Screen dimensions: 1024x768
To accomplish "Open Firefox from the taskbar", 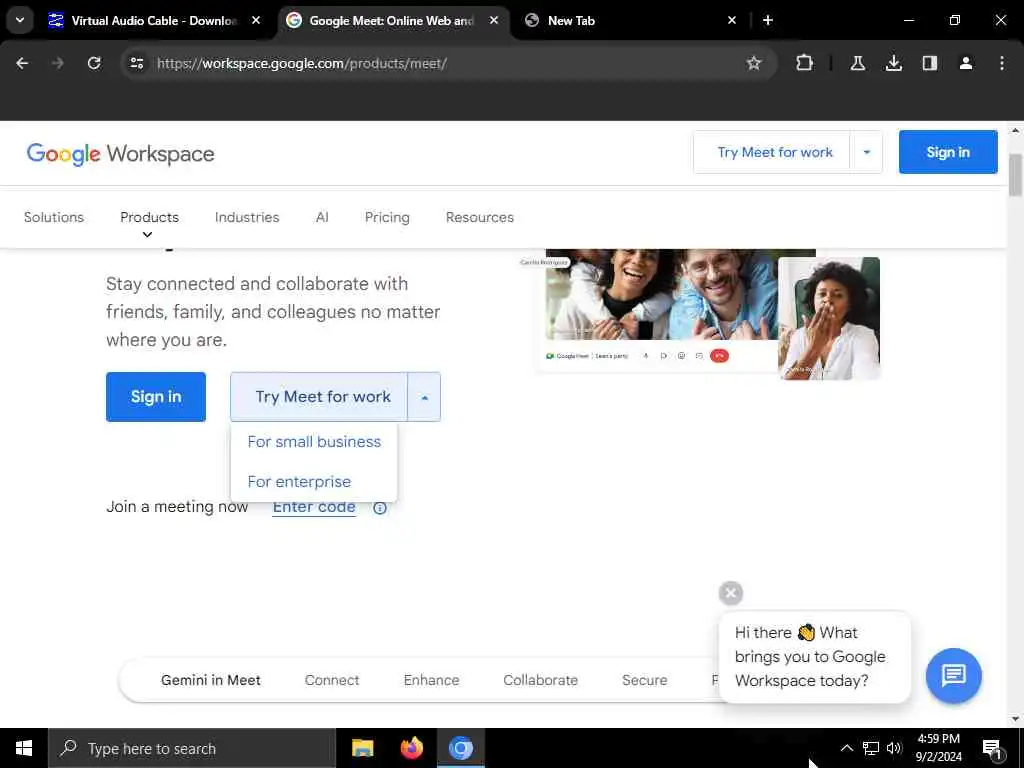I will pyautogui.click(x=411, y=748).
